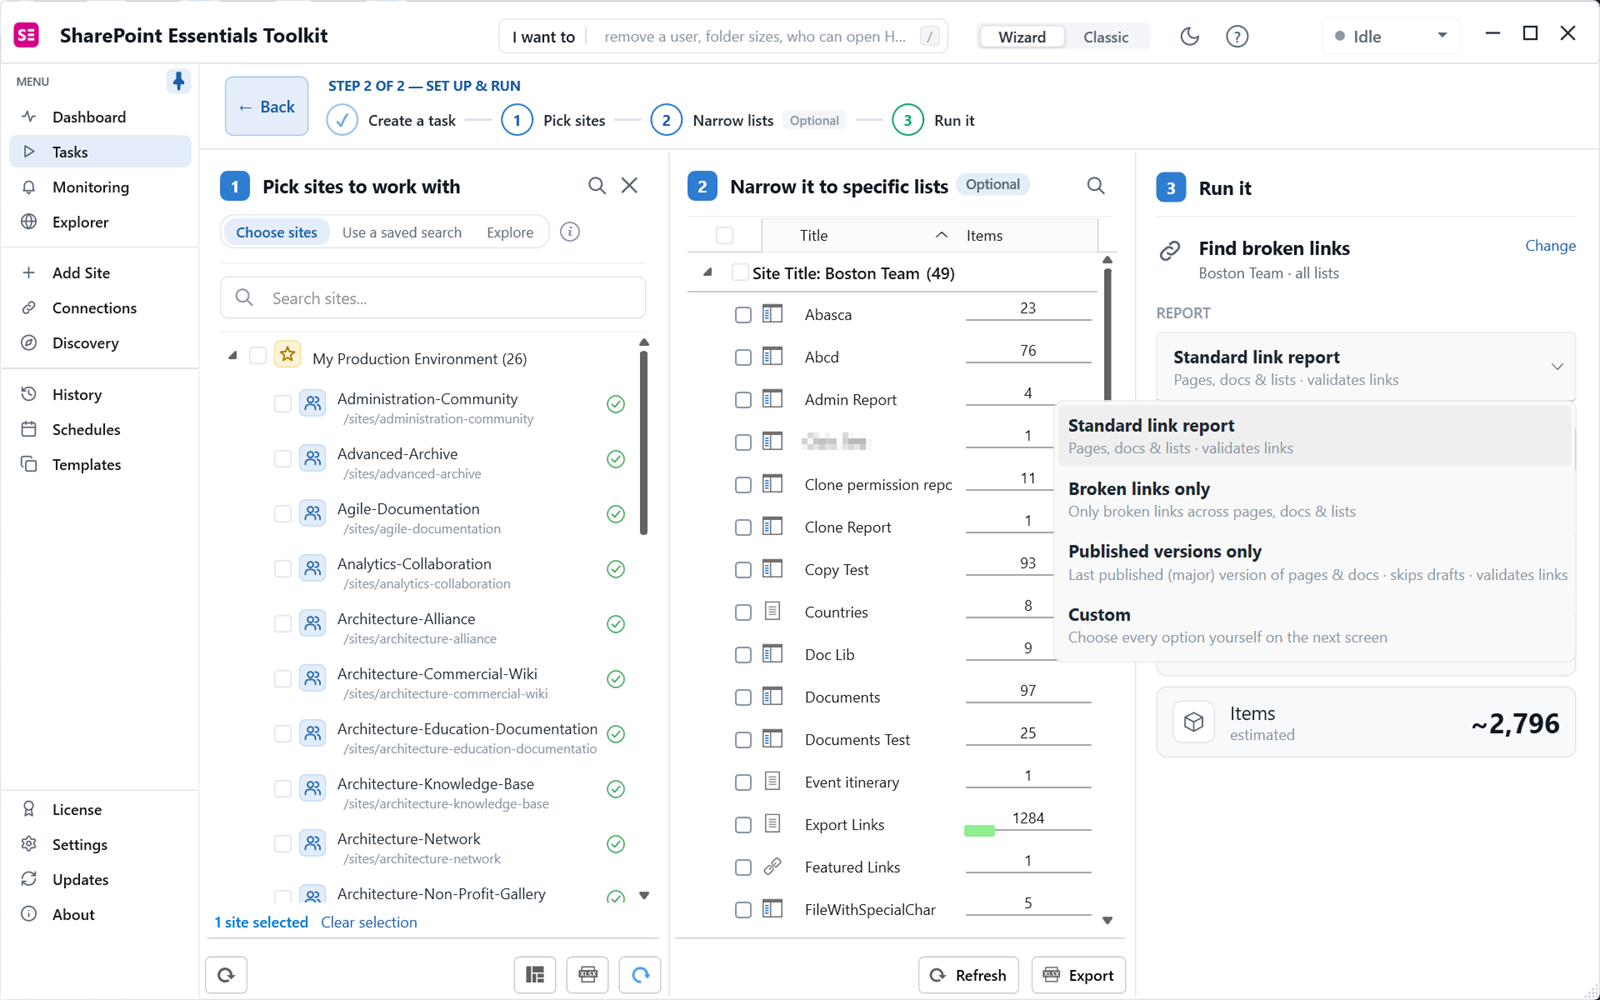The image size is (1600, 1000).
Task: Select the Documents list checkbox
Action: (x=743, y=698)
